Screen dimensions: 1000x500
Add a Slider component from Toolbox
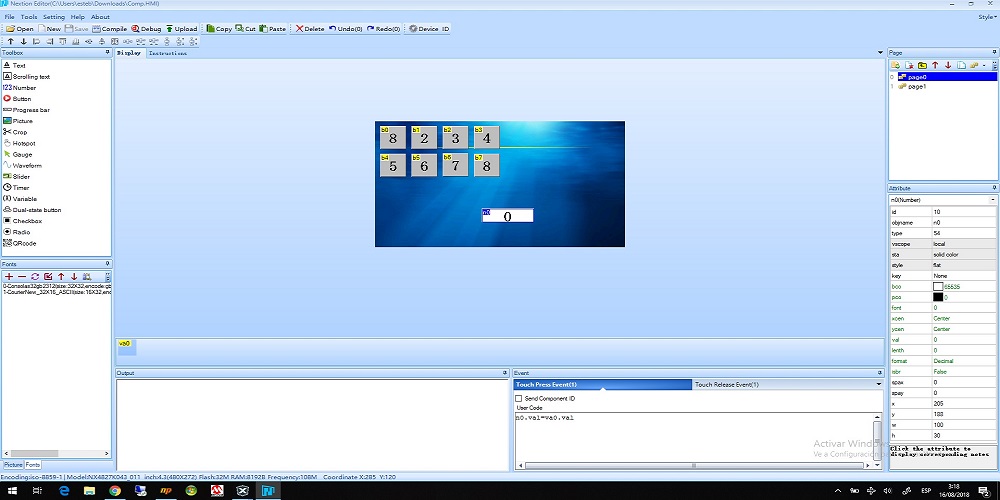[x=16, y=177]
